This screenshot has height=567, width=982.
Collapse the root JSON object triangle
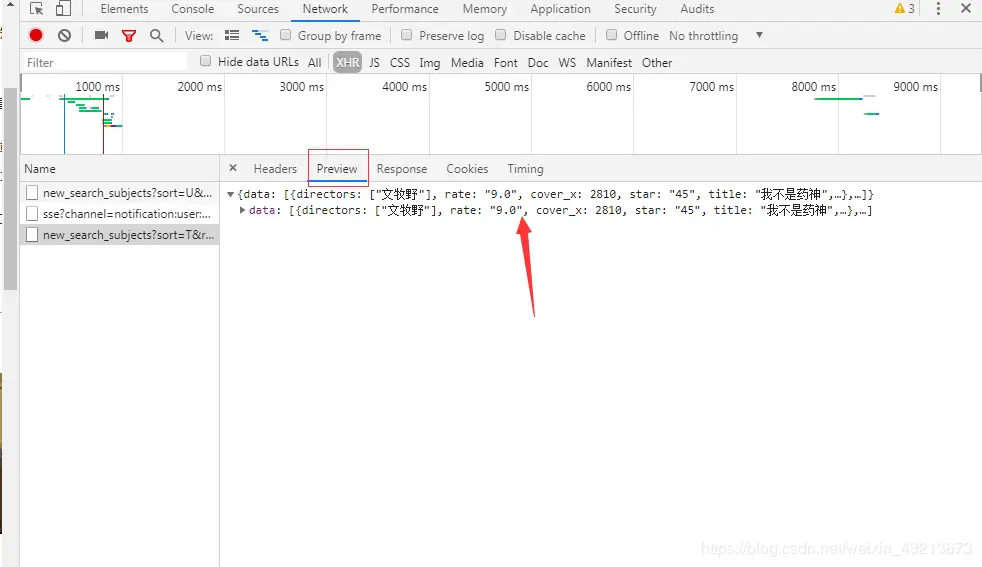tap(230, 194)
